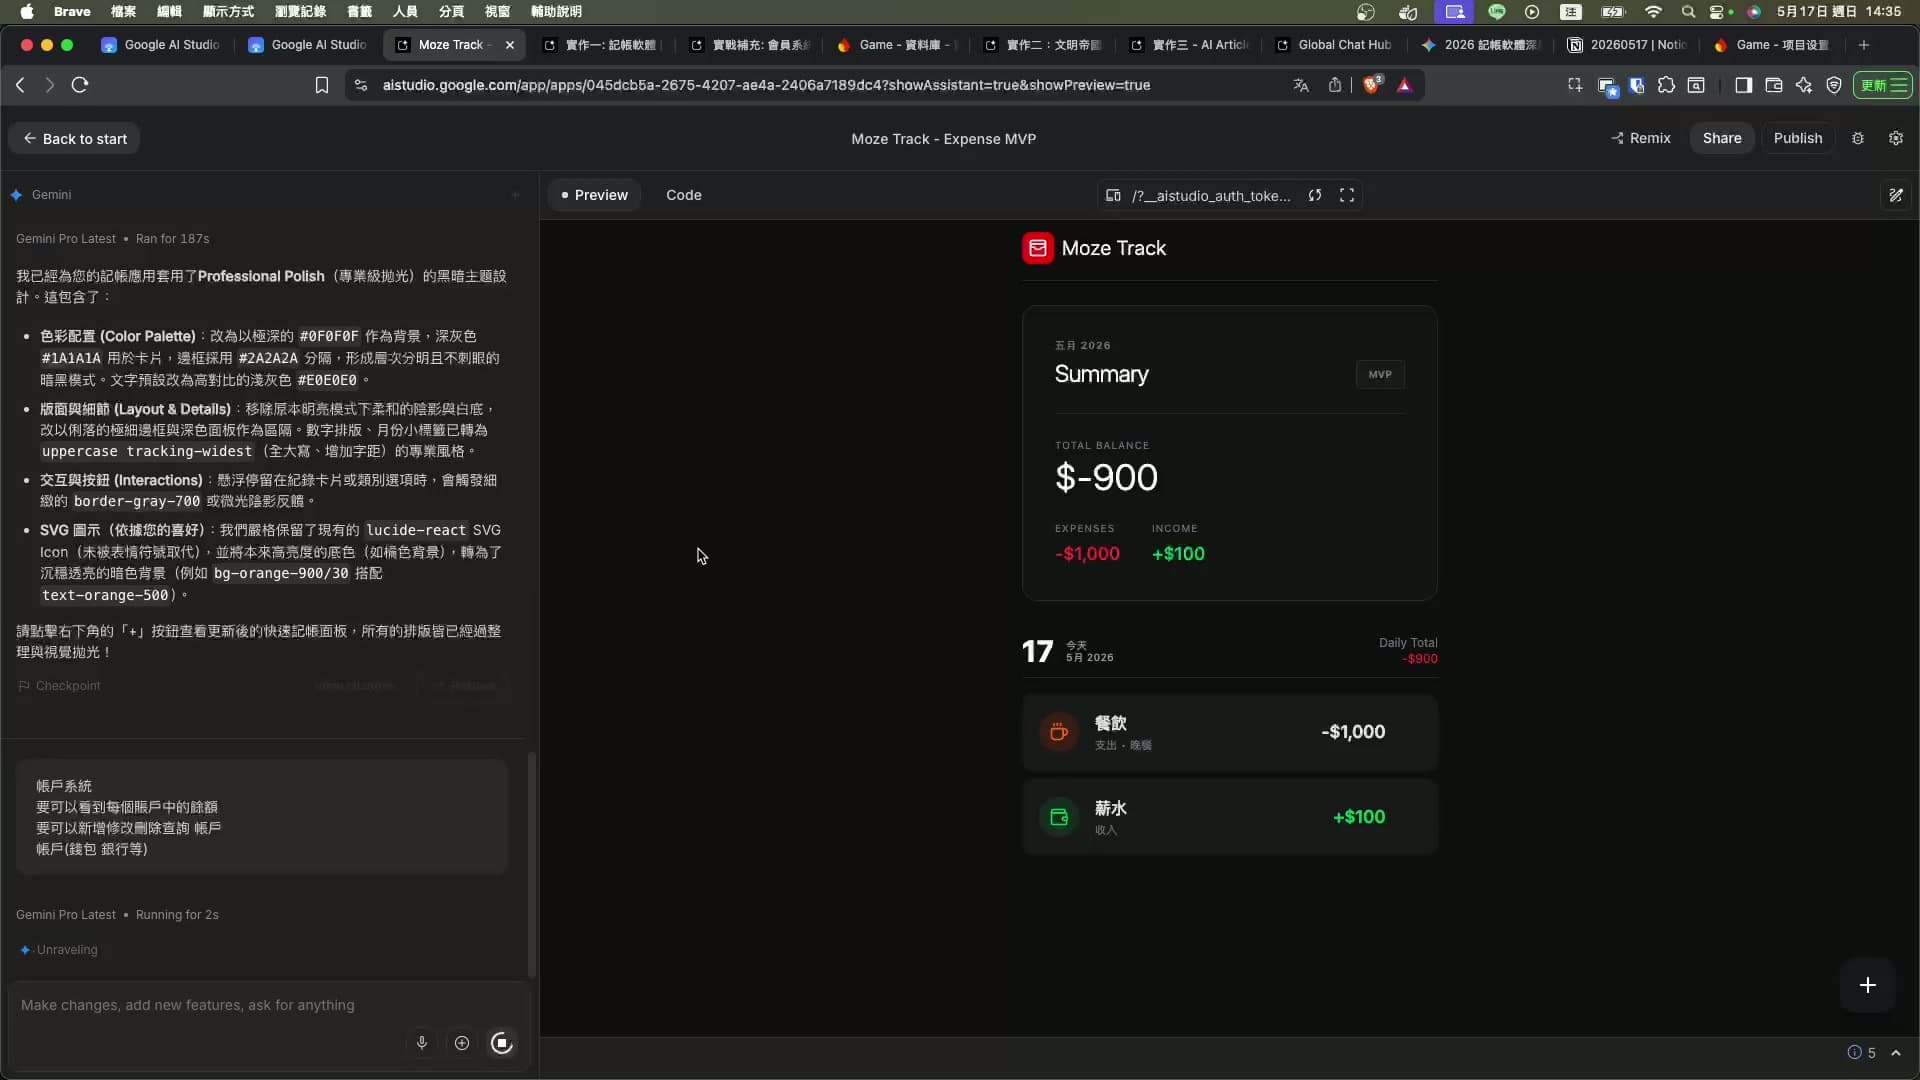Open the 5 issues info indicator
Screen dimensions: 1920x1080
pos(1861,1052)
